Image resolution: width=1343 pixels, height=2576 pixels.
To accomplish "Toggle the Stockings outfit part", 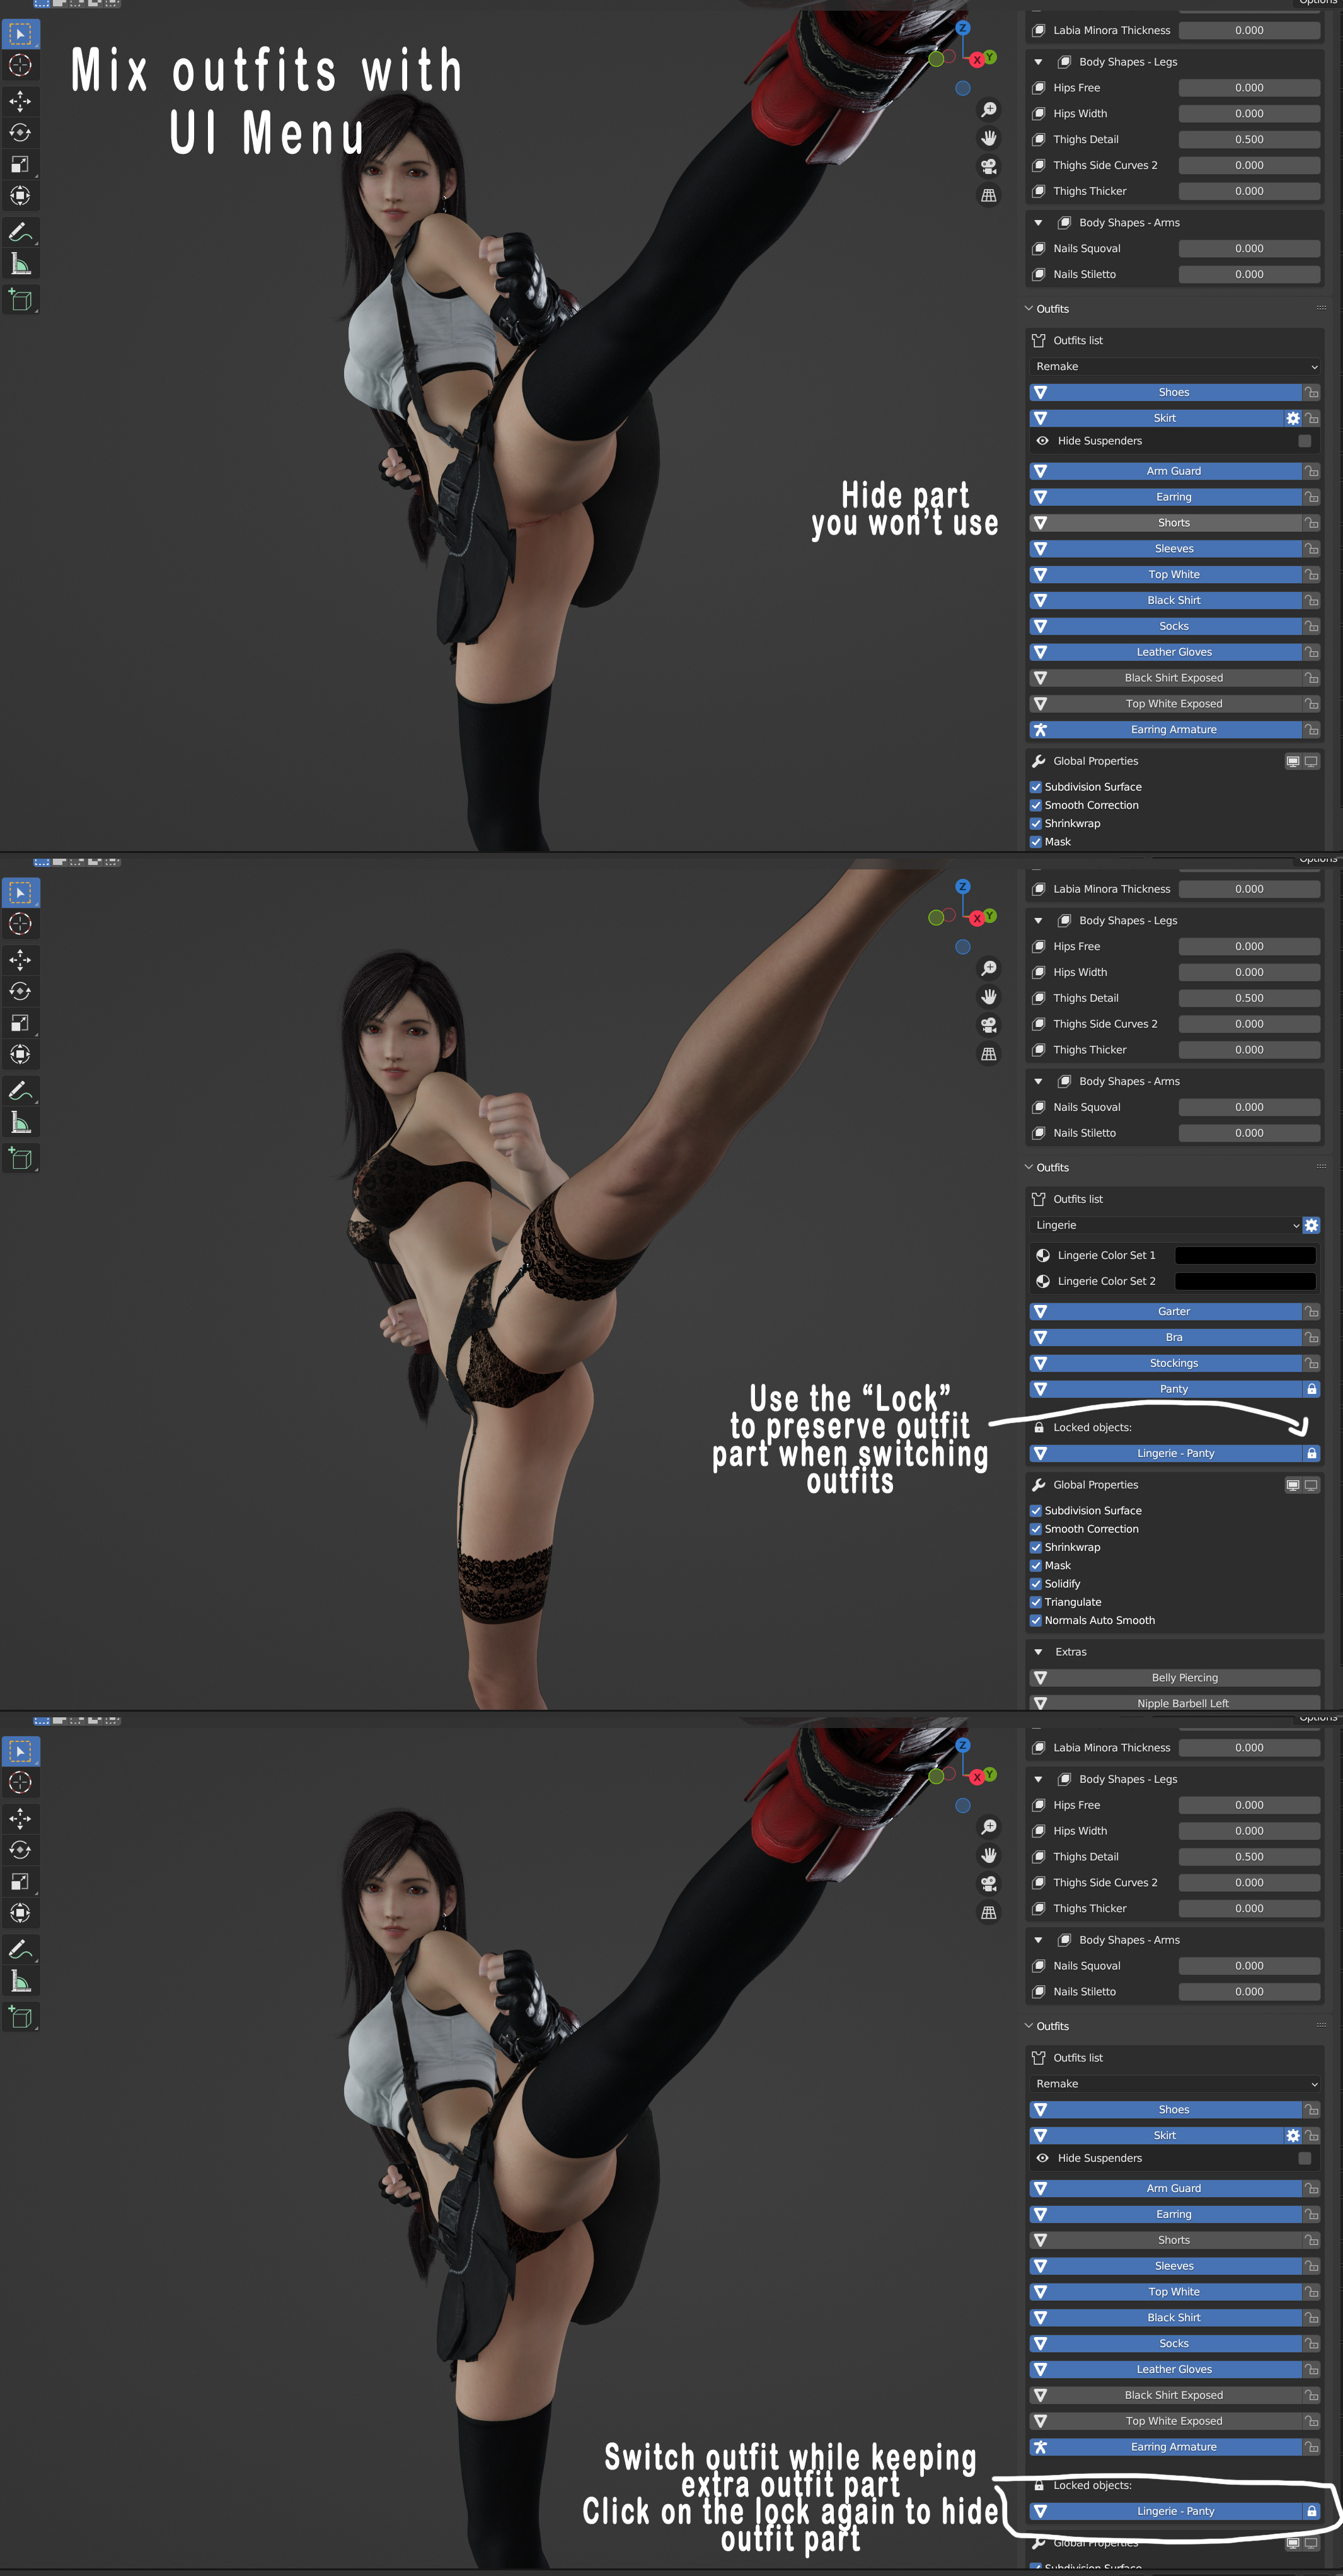I will (x=1165, y=1363).
